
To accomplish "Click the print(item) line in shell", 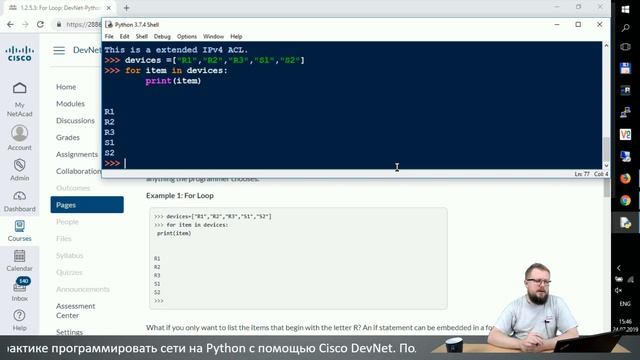I will tap(173, 81).
